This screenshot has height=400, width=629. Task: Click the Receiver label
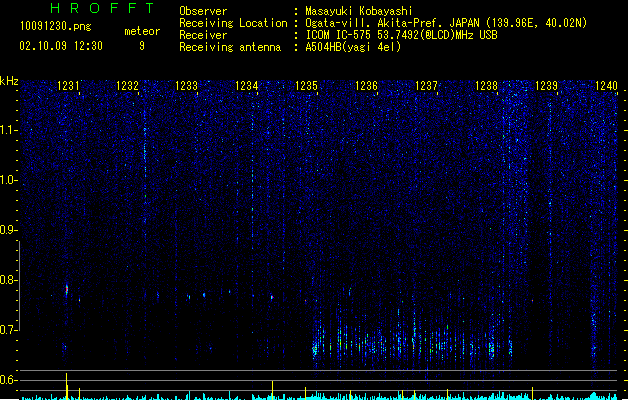203,35
